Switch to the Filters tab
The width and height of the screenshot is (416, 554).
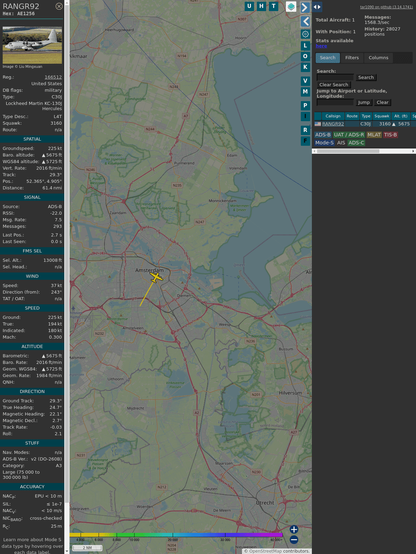click(x=352, y=58)
